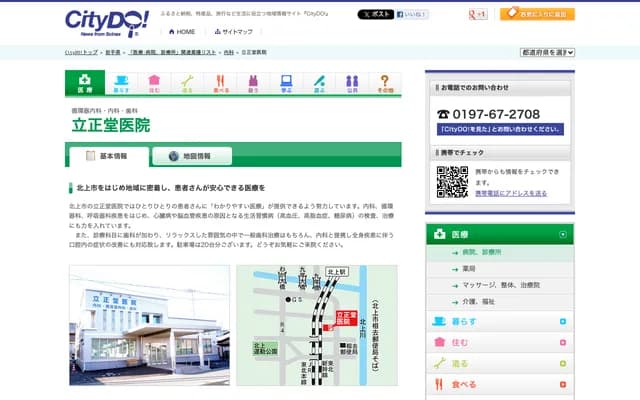
Task: Click the blue 「CityDO!を見た」 inquiry banner
Action: (500, 129)
